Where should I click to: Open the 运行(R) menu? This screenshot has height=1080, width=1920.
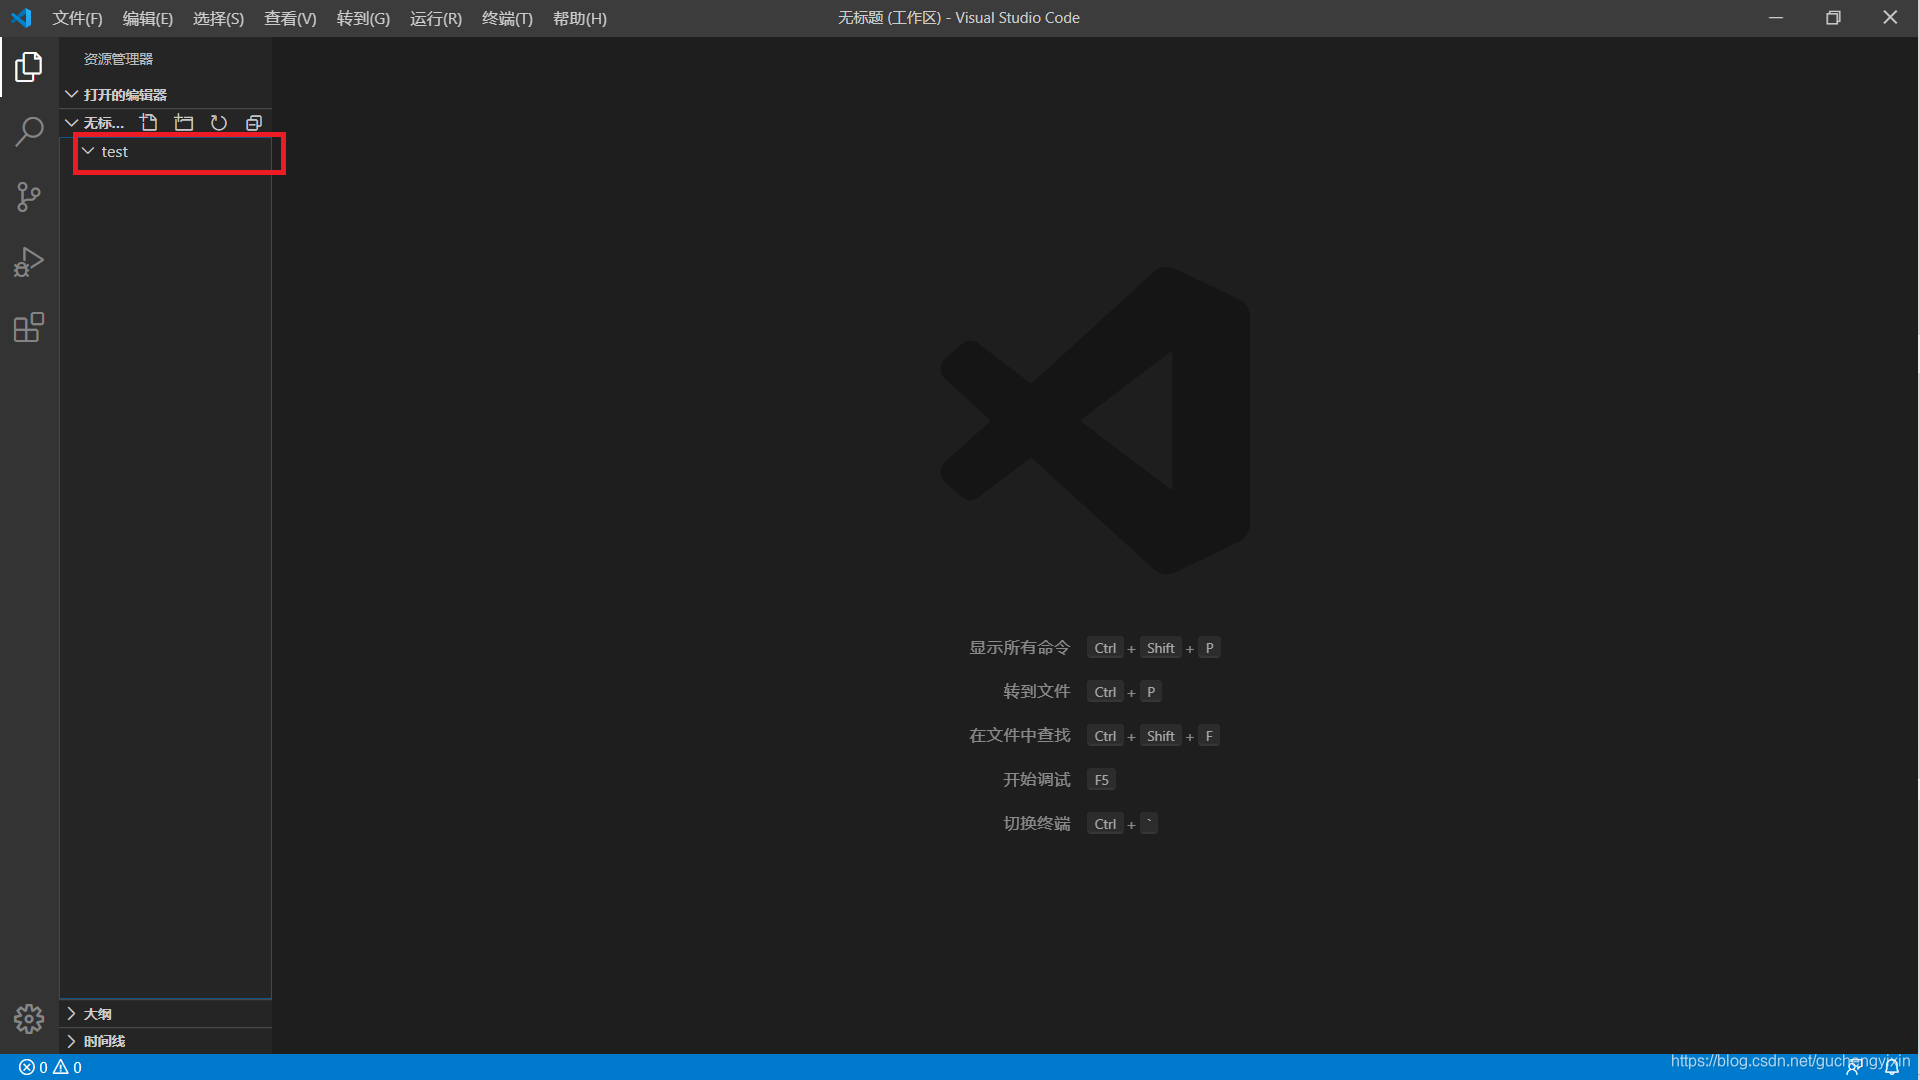point(436,18)
